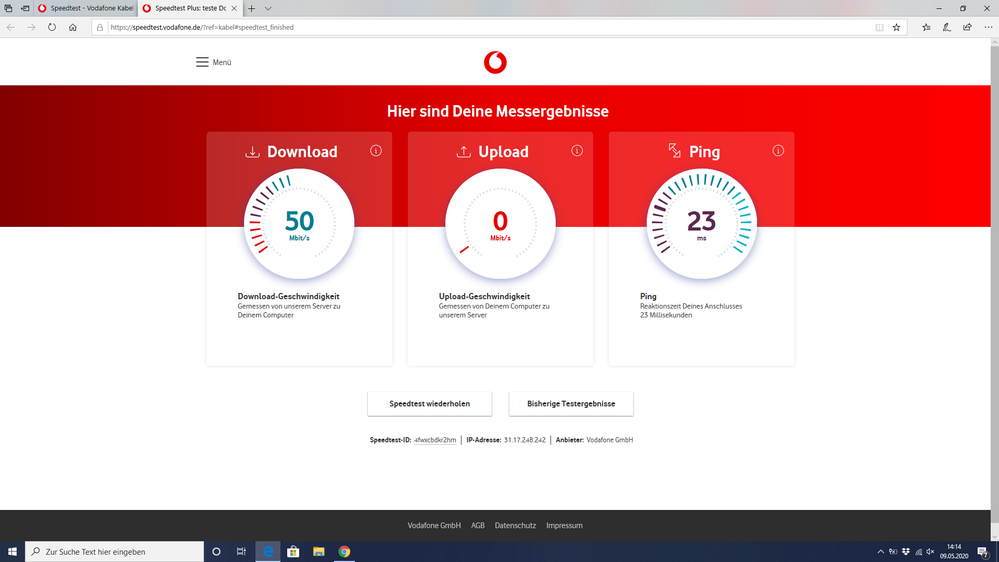This screenshot has width=999, height=562.
Task: Click the add notes pen icon
Action: (x=947, y=27)
